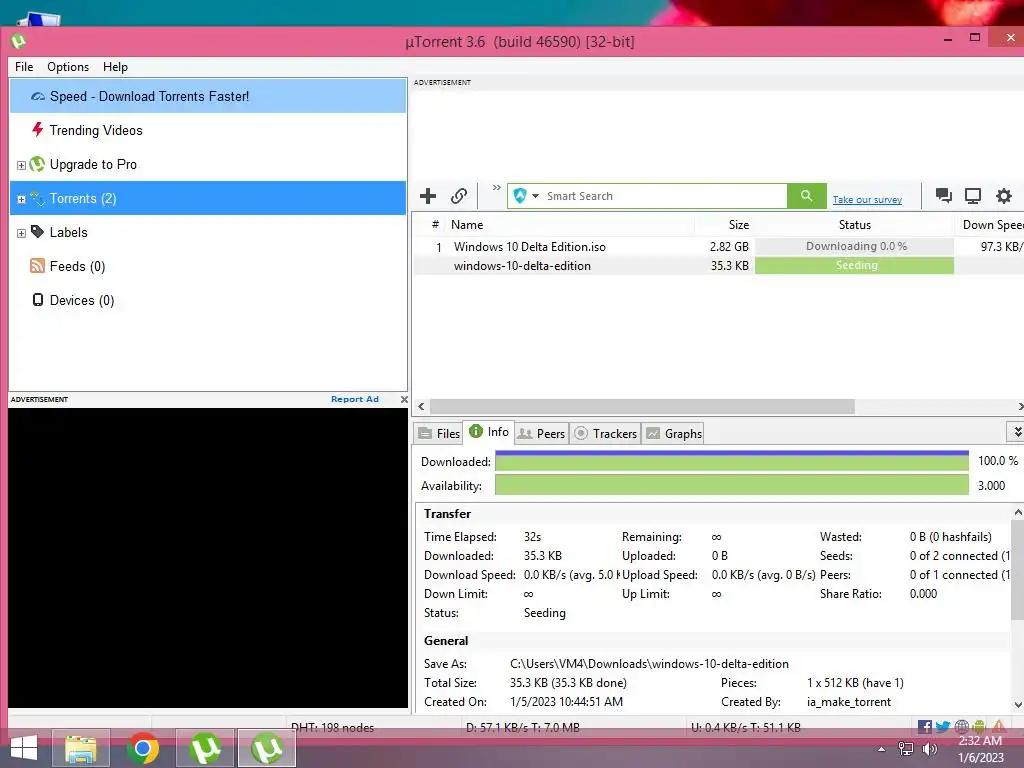
Task: Click the Trending Videos lightning icon
Action: 37,129
